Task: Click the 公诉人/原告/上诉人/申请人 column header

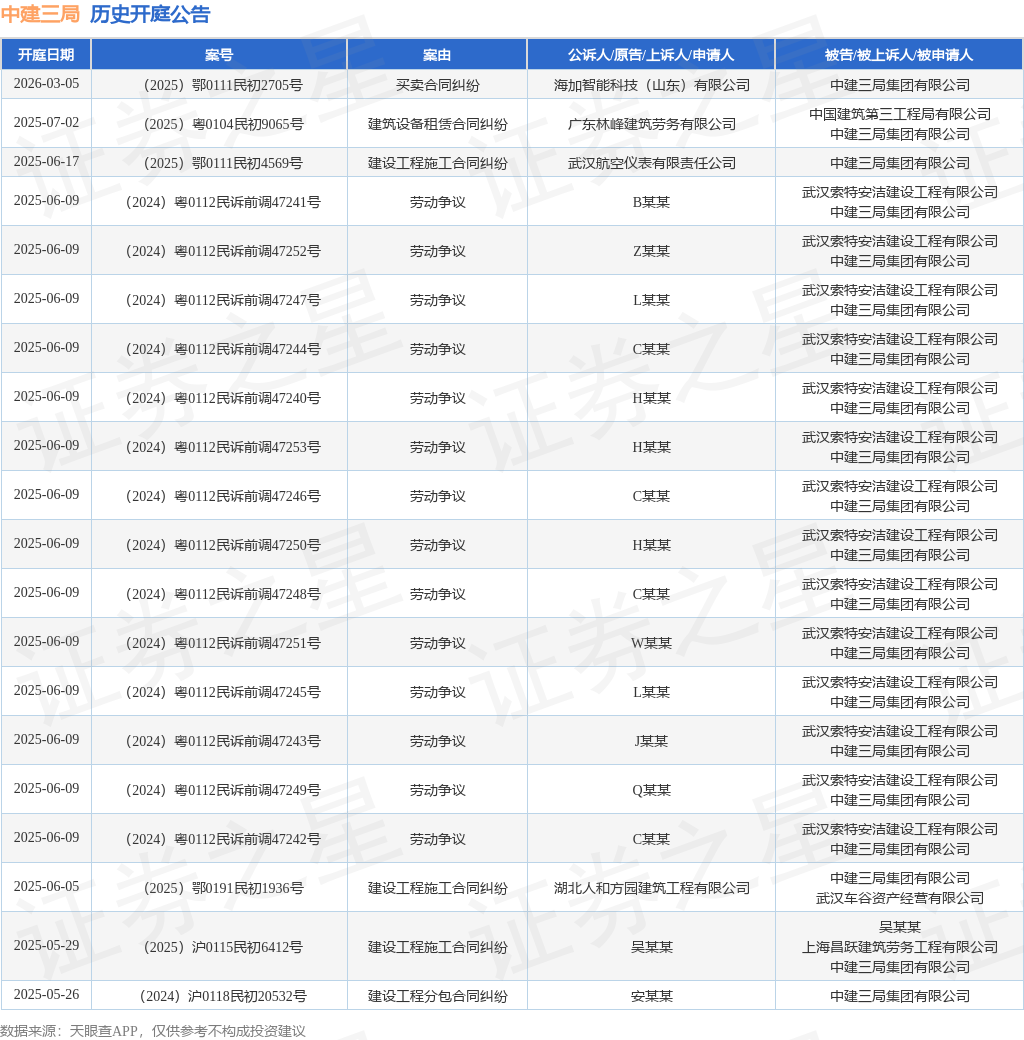Action: click(651, 54)
